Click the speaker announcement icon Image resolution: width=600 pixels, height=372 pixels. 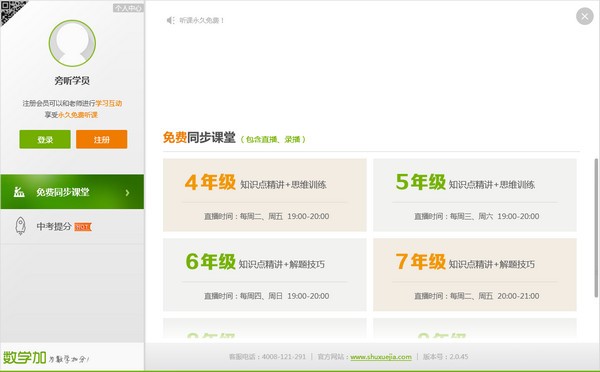[x=171, y=20]
